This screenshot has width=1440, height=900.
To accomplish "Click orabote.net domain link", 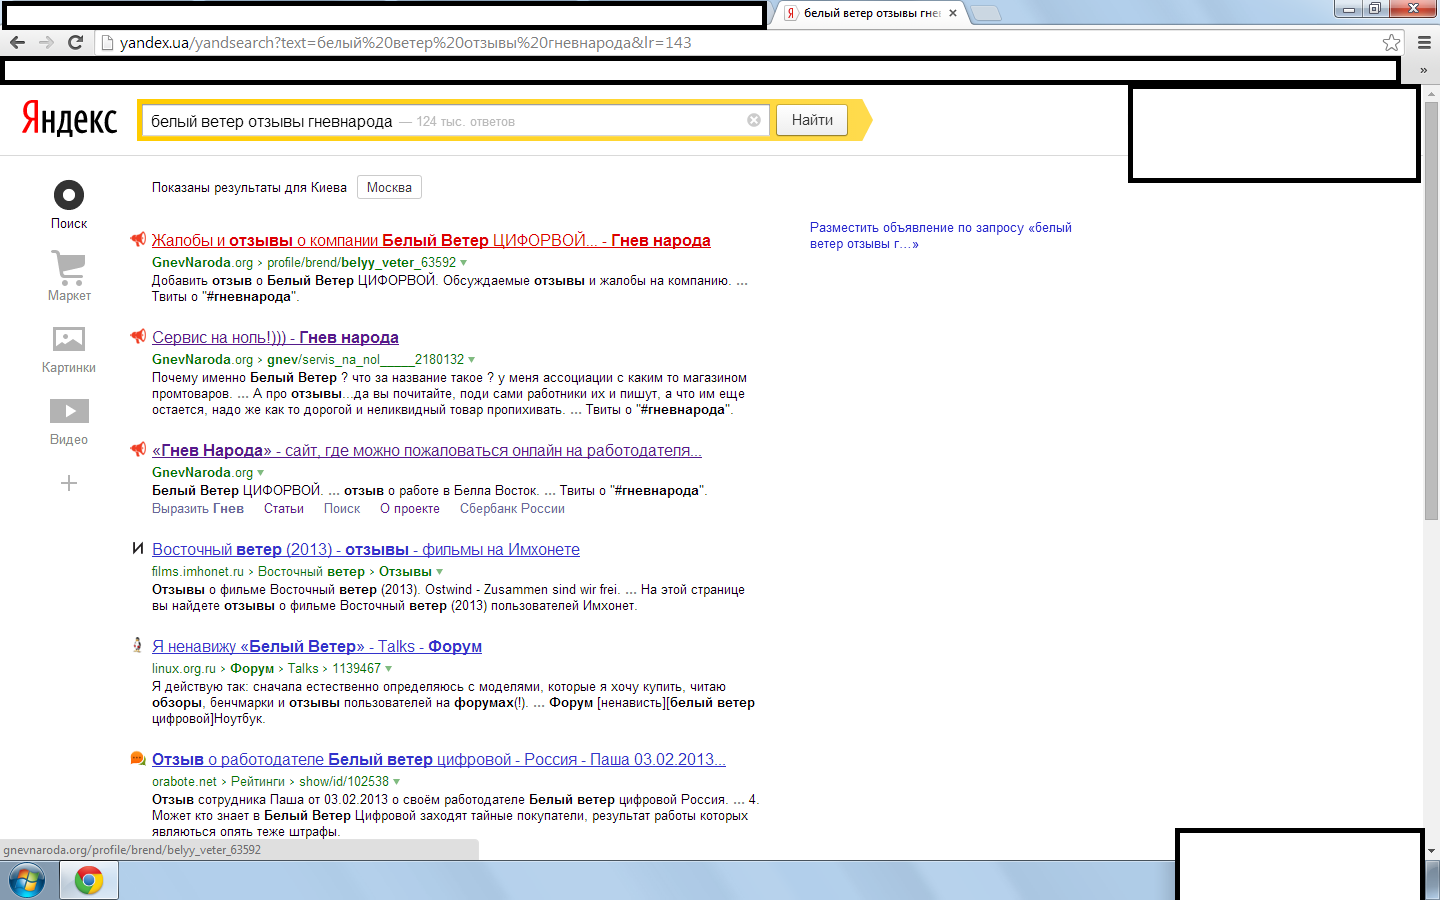I will pos(184,782).
